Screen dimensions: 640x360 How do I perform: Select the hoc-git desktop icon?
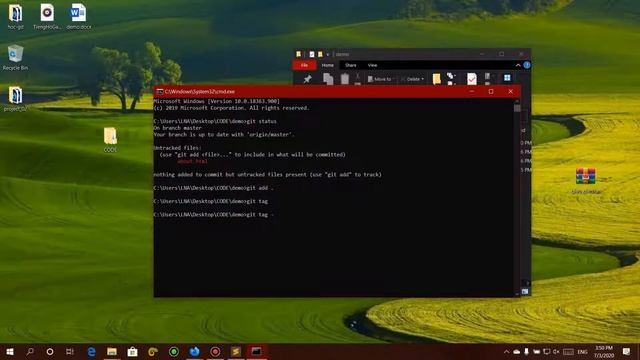point(16,17)
